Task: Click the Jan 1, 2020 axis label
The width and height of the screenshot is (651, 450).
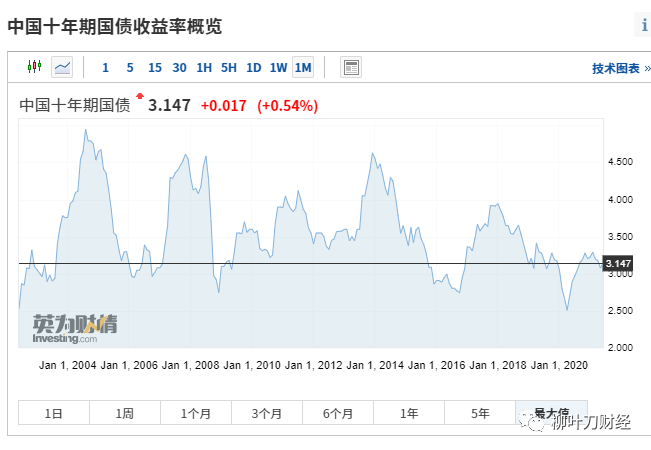Action: [x=559, y=365]
